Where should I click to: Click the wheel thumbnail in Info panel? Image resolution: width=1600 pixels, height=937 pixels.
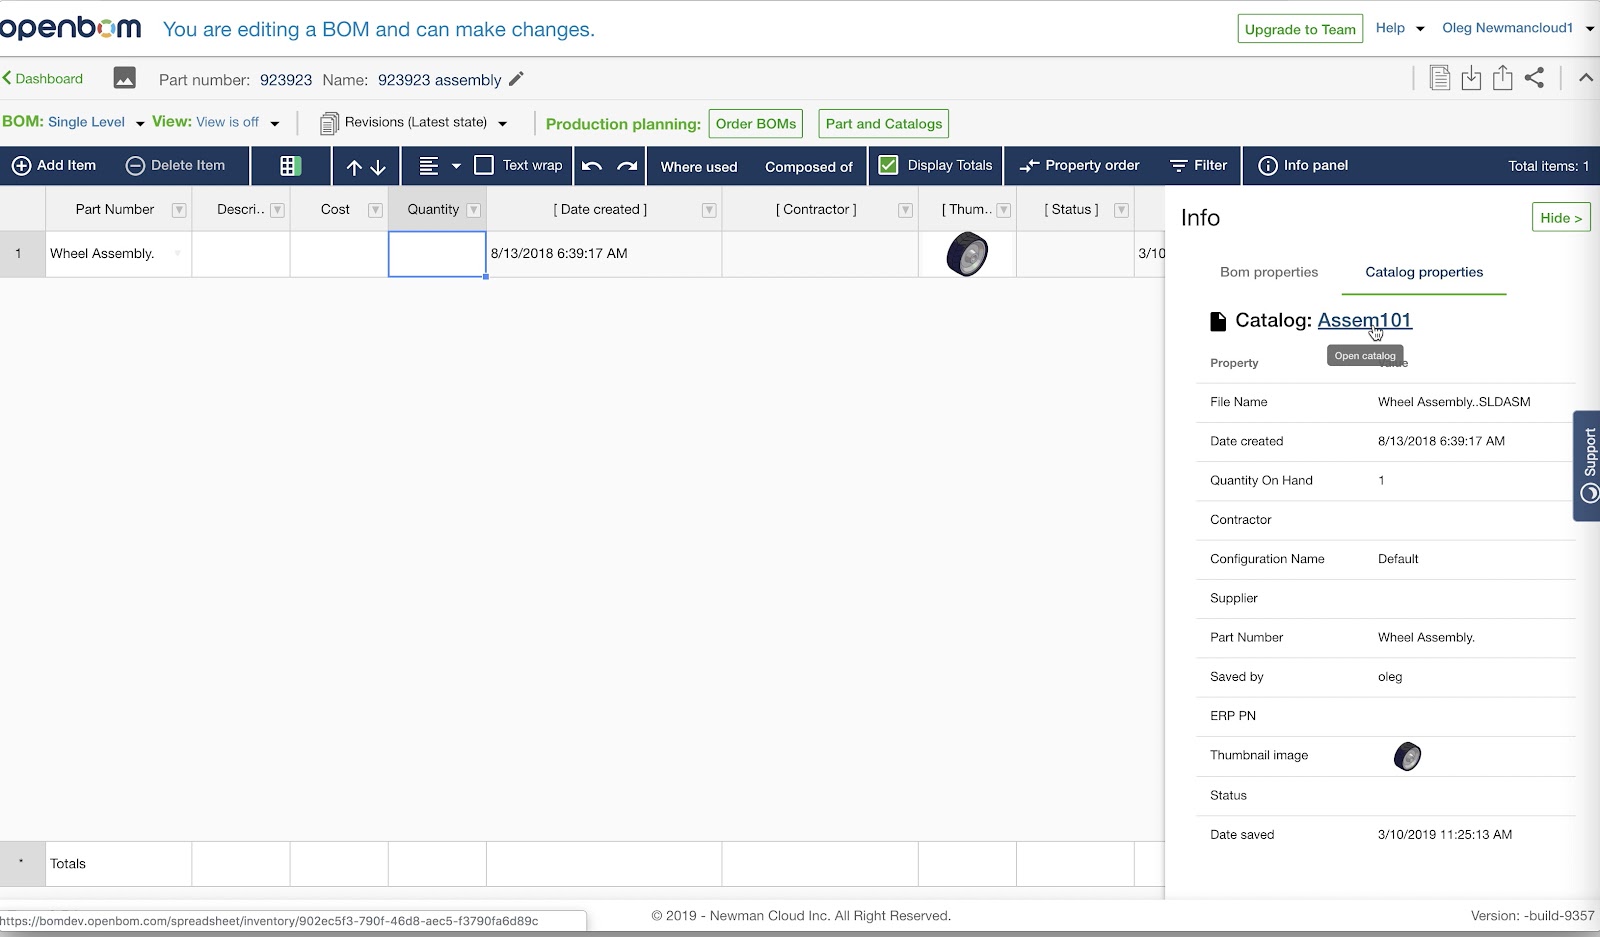tap(1407, 756)
